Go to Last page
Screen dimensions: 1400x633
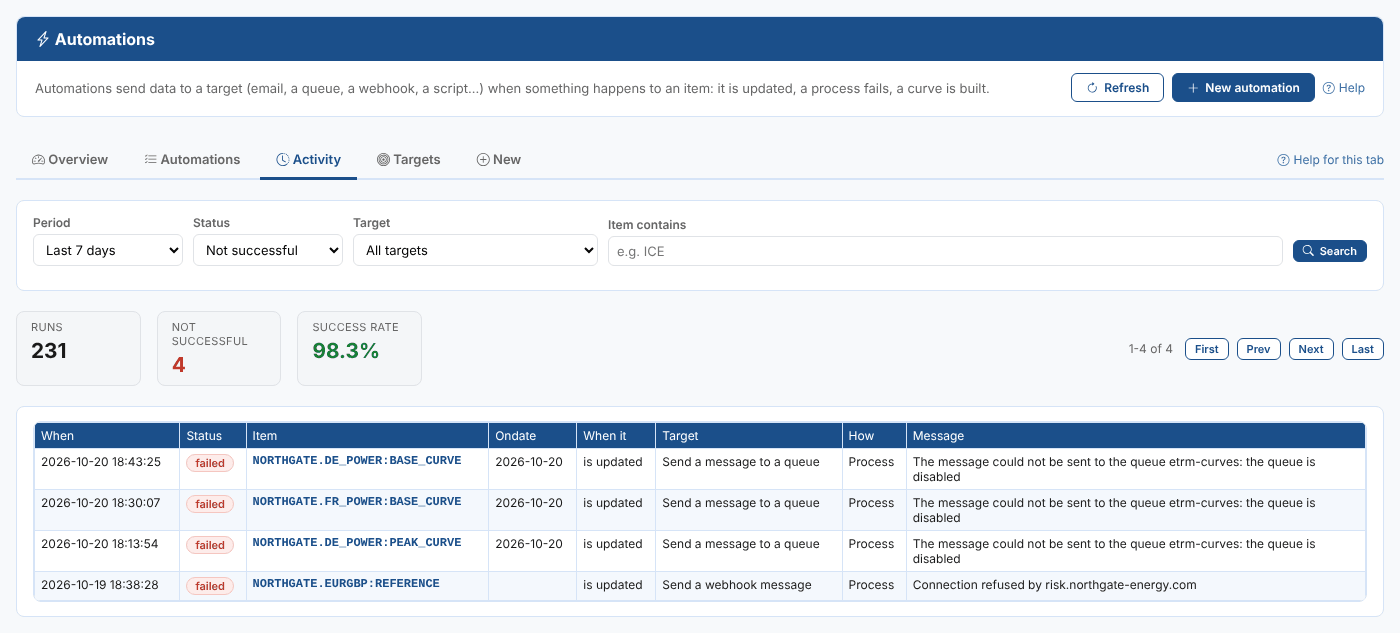pos(1363,349)
